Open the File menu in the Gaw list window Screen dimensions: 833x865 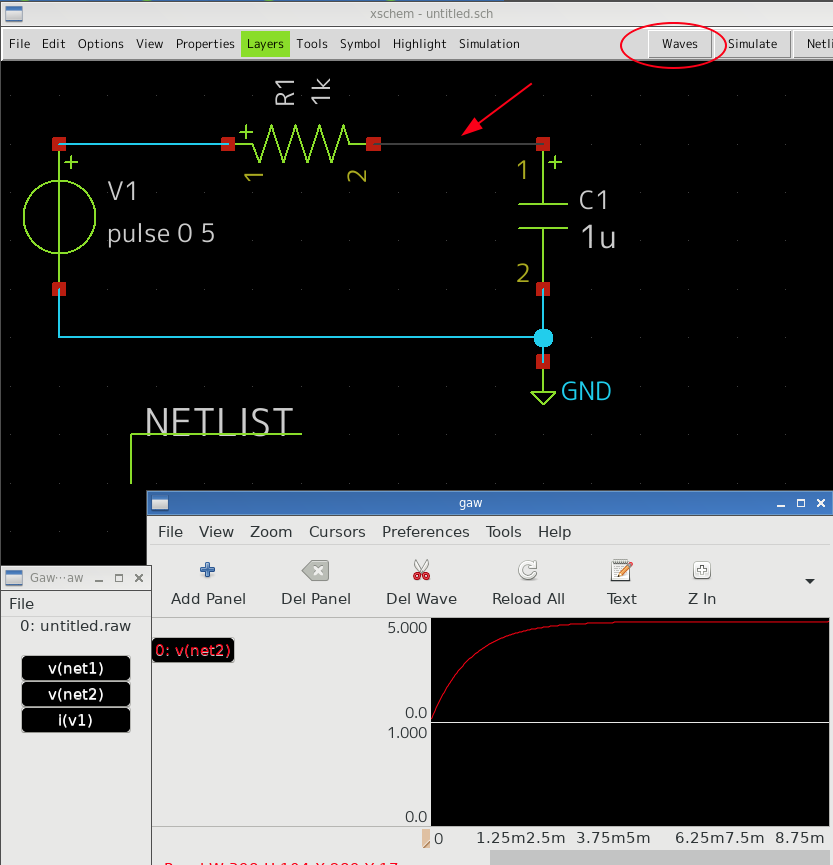click(22, 604)
